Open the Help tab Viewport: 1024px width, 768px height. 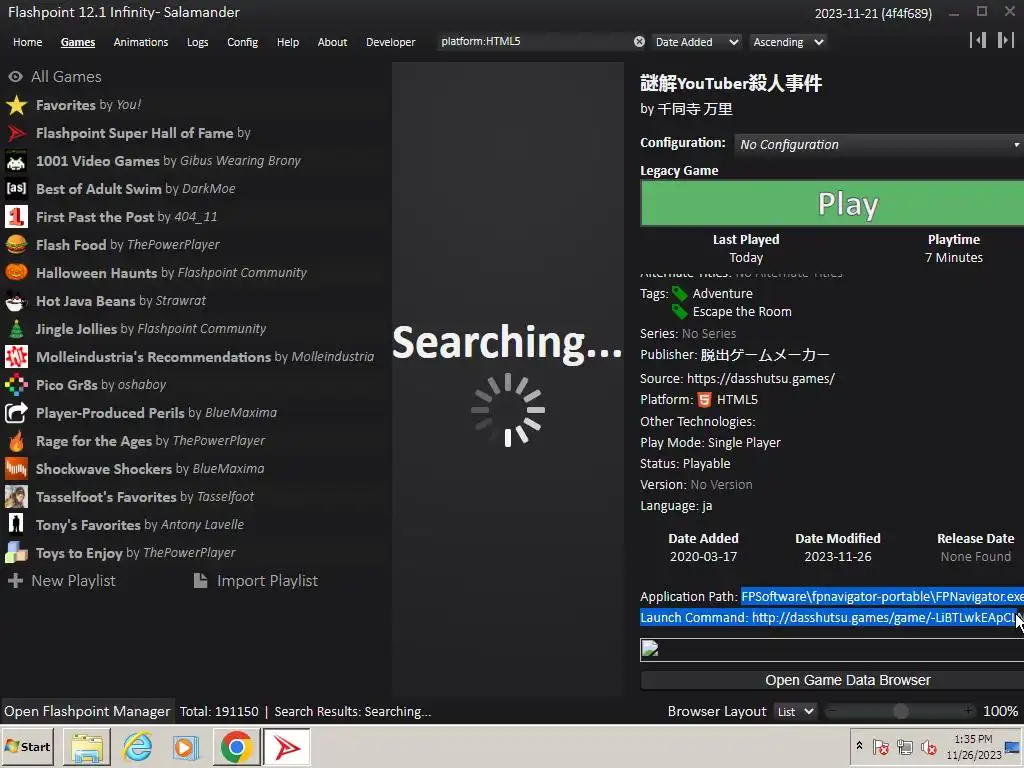click(x=287, y=42)
